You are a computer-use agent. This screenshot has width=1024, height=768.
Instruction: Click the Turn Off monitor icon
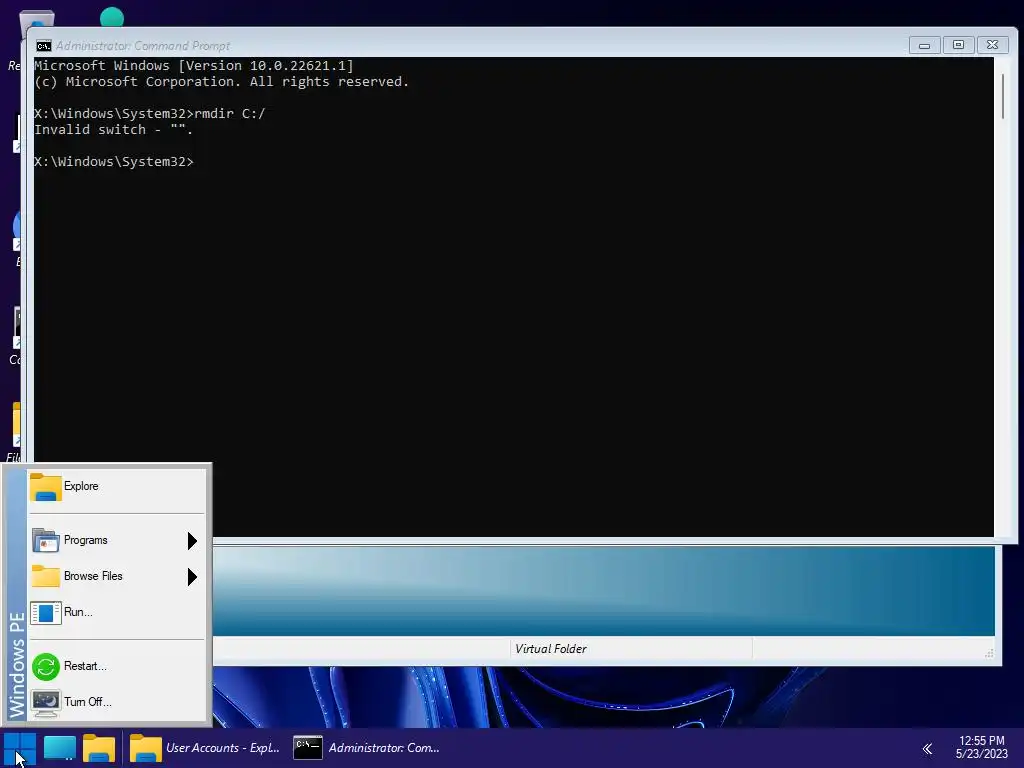pos(46,703)
